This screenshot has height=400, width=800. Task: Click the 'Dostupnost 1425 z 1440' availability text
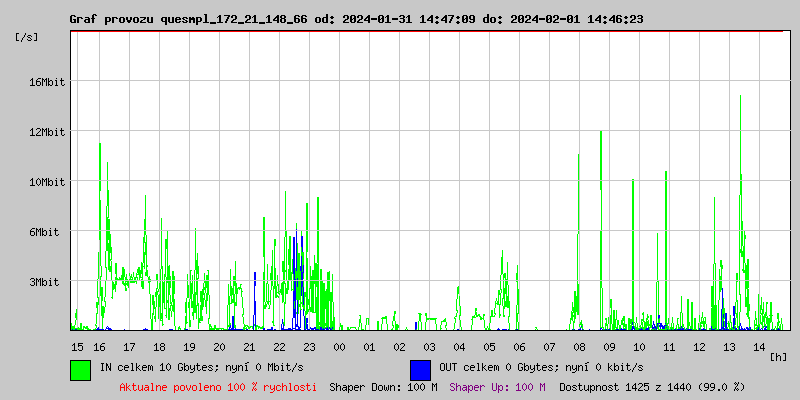(652, 387)
